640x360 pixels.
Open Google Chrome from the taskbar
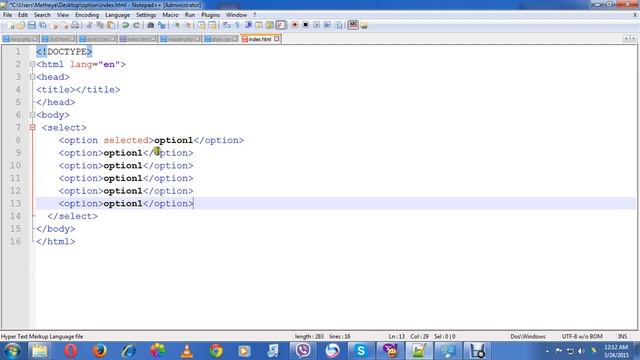[x=216, y=351]
